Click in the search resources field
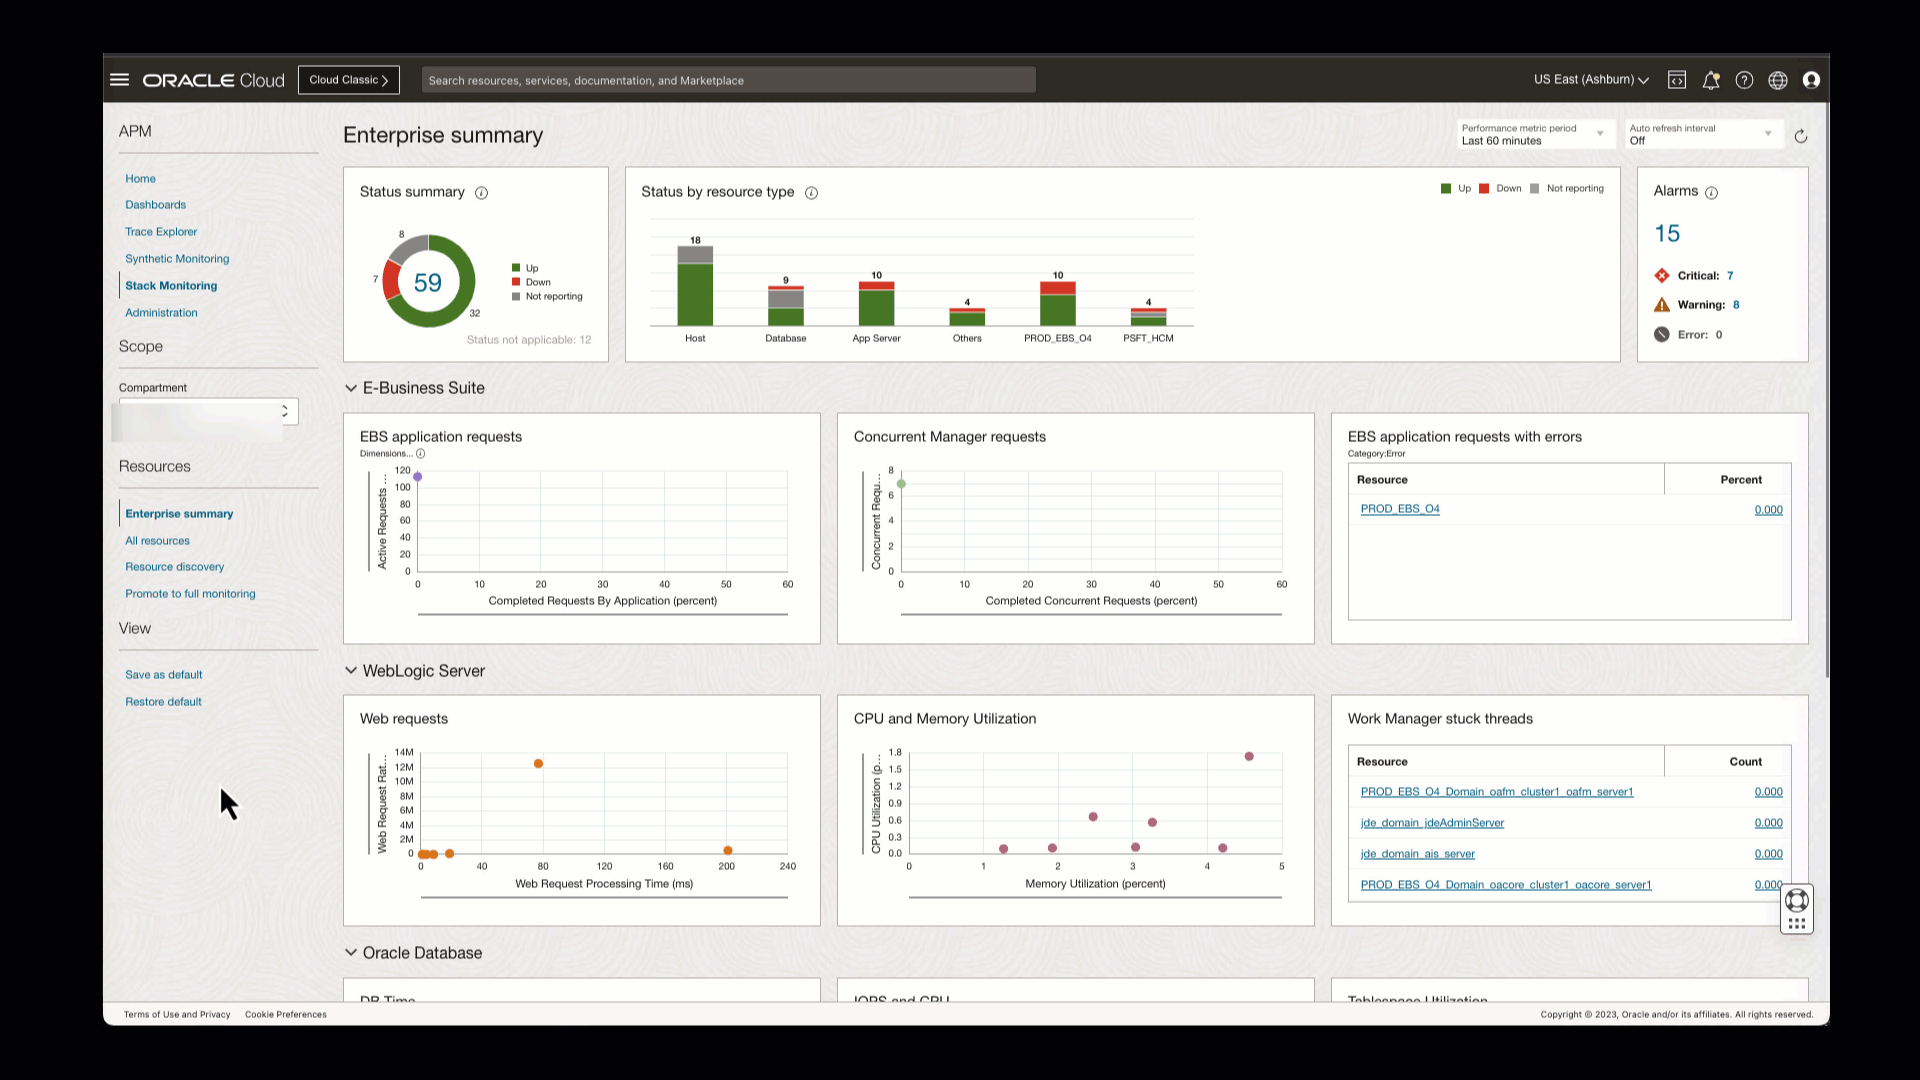The image size is (1920, 1080). (728, 80)
